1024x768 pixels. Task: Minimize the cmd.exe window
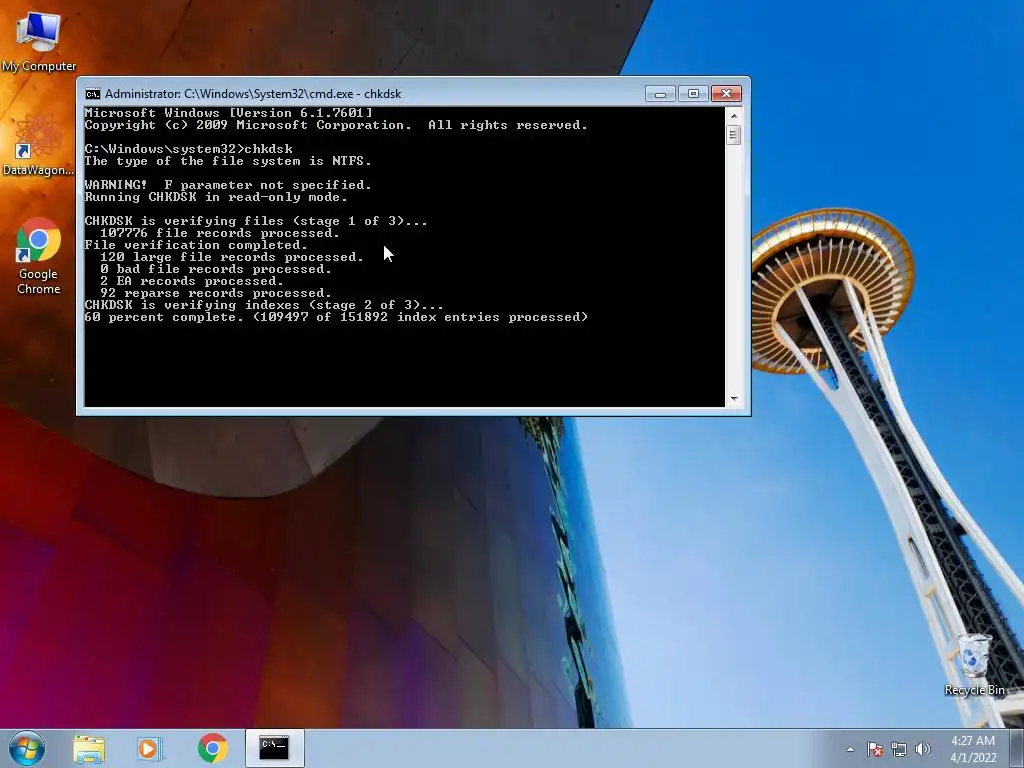(660, 94)
